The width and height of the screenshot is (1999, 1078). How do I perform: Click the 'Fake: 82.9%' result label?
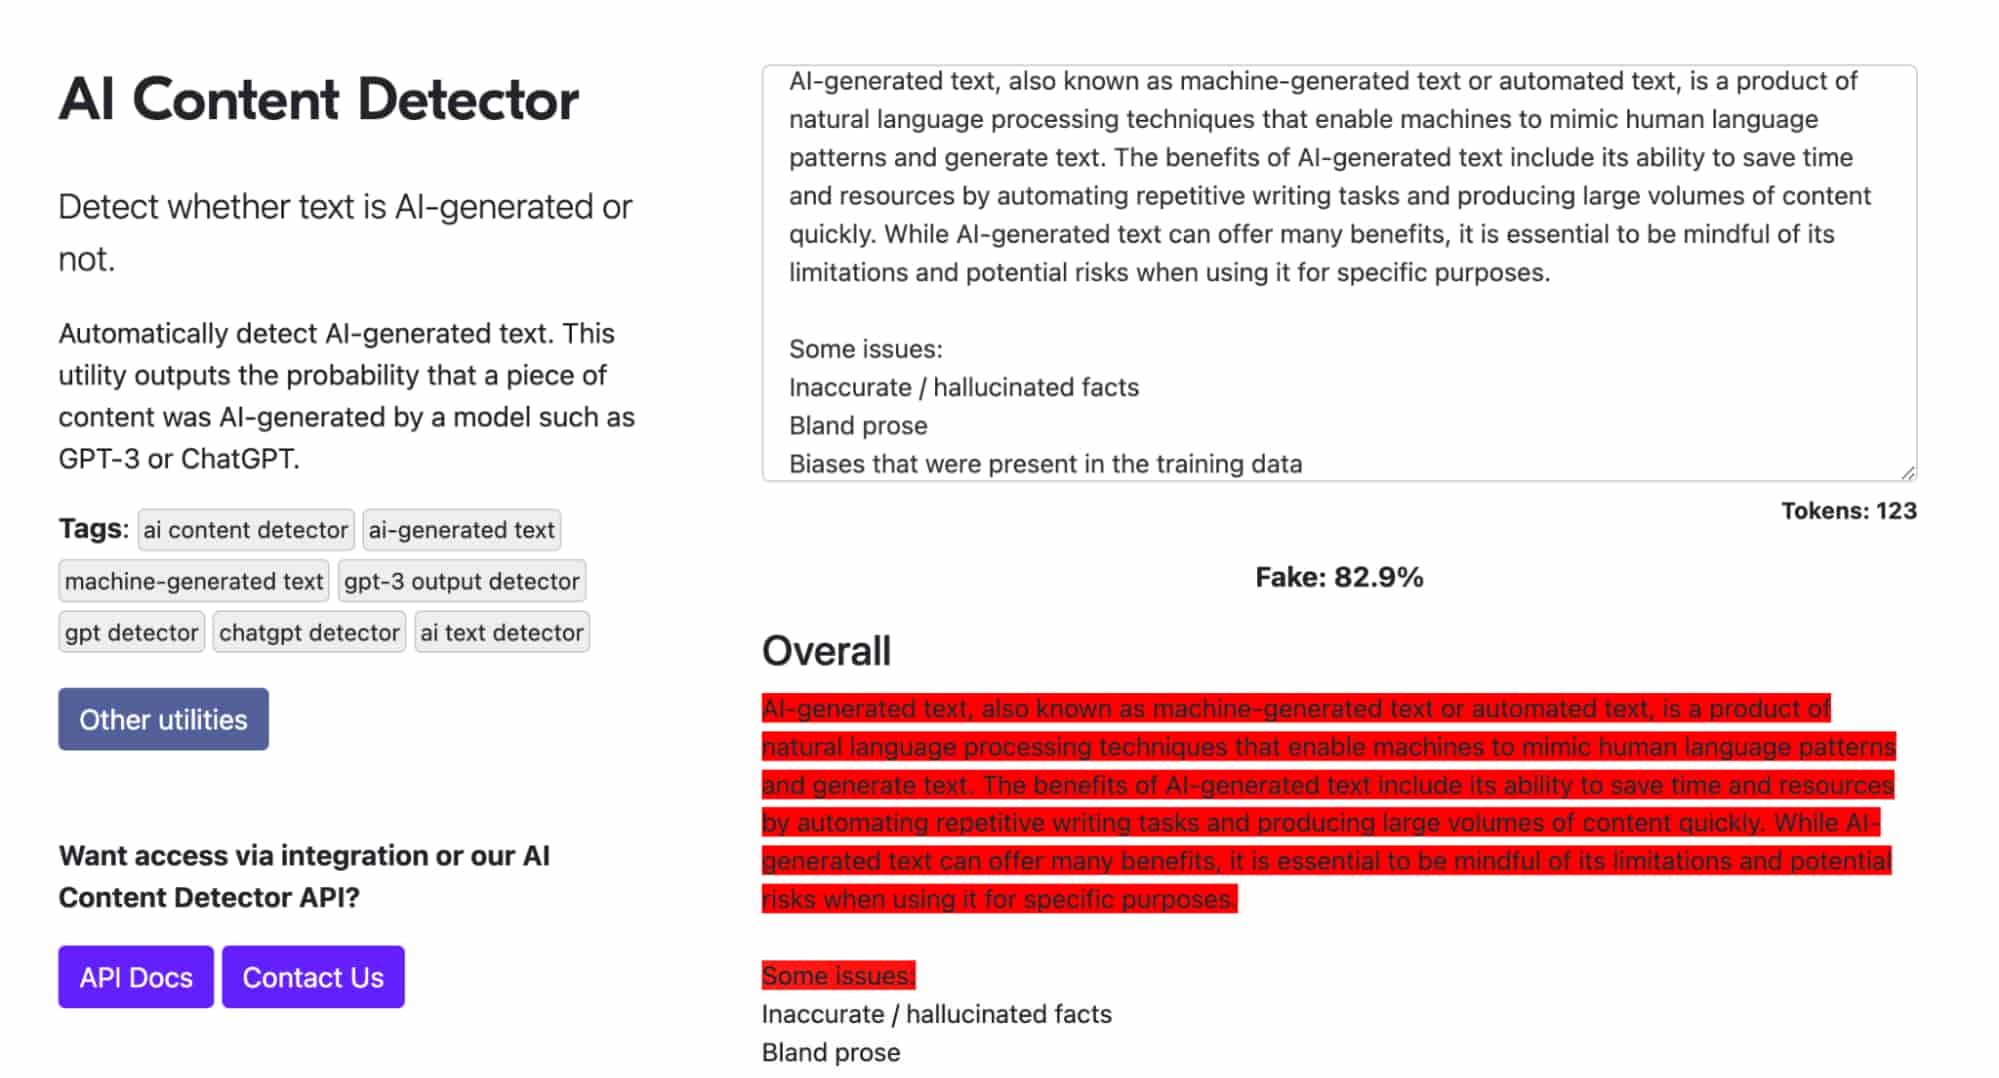1338,577
